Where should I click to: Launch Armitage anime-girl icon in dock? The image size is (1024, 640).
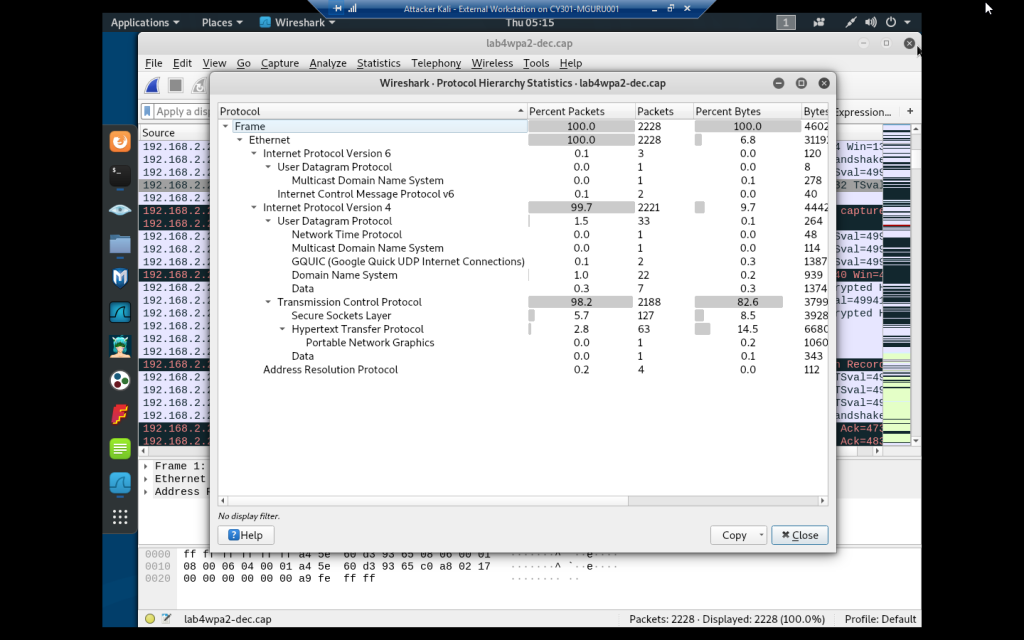coord(120,346)
